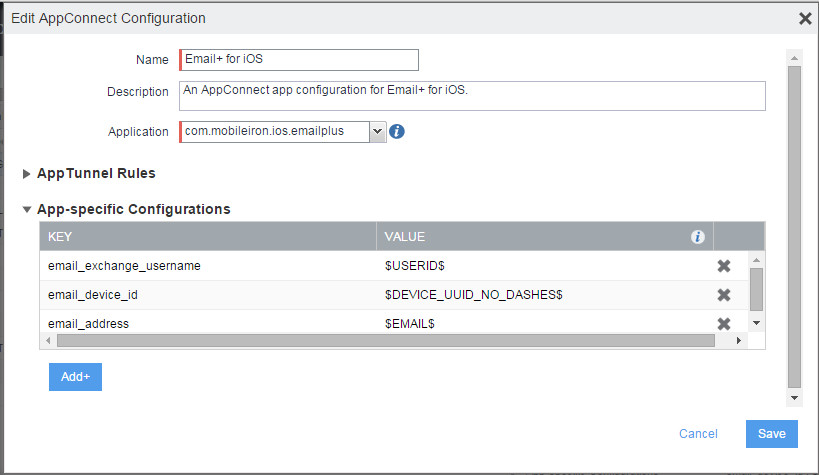This screenshot has width=819, height=475.
Task: Click the Name input field
Action: tap(299, 60)
